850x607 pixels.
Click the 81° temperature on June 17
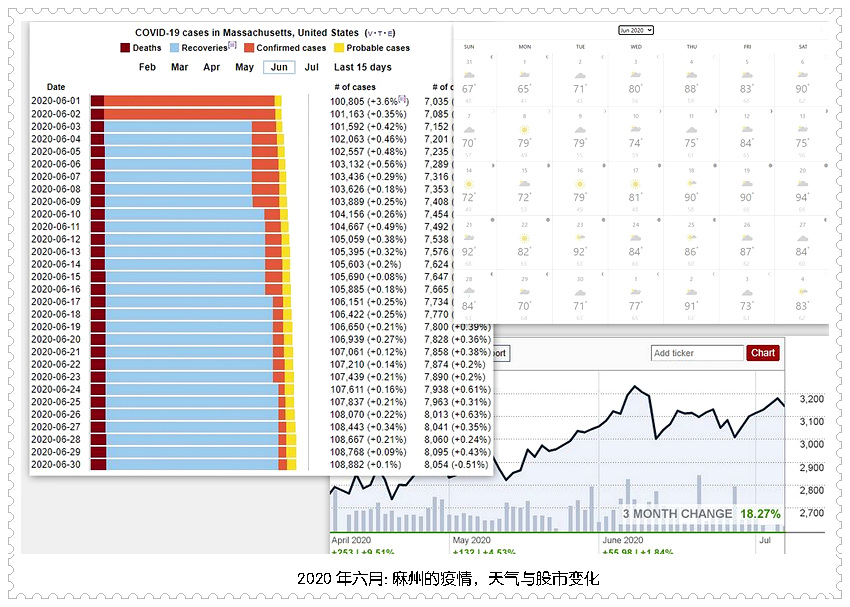point(635,197)
